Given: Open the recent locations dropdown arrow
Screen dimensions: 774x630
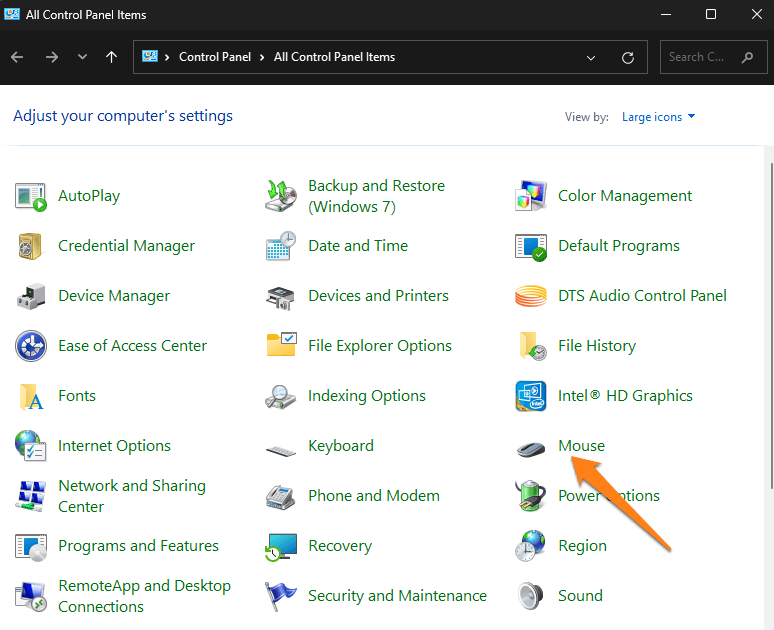Looking at the screenshot, I should click(x=82, y=57).
